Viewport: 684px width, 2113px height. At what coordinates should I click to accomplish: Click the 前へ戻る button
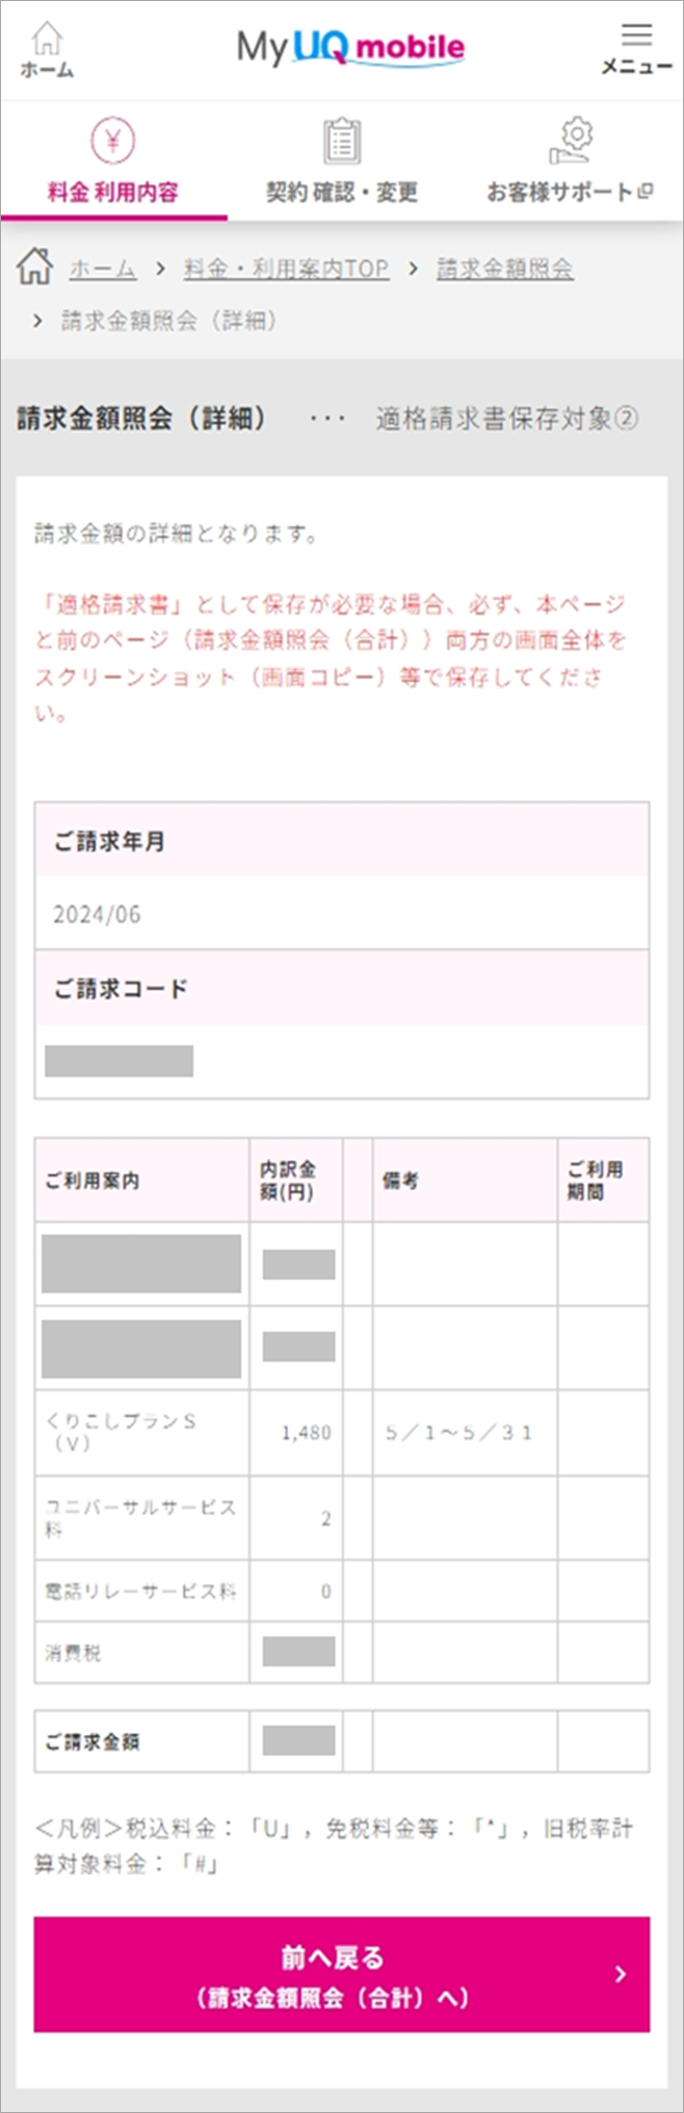pyautogui.click(x=342, y=1974)
